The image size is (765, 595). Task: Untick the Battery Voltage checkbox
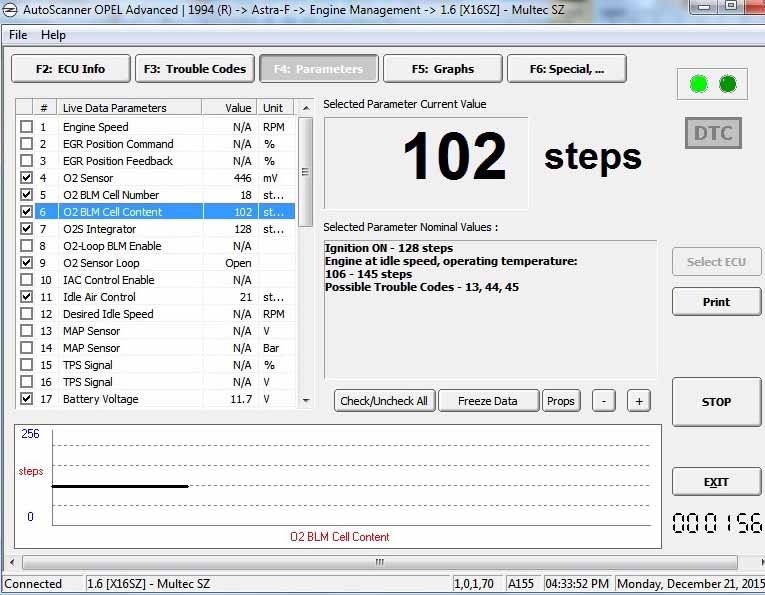pos(26,399)
